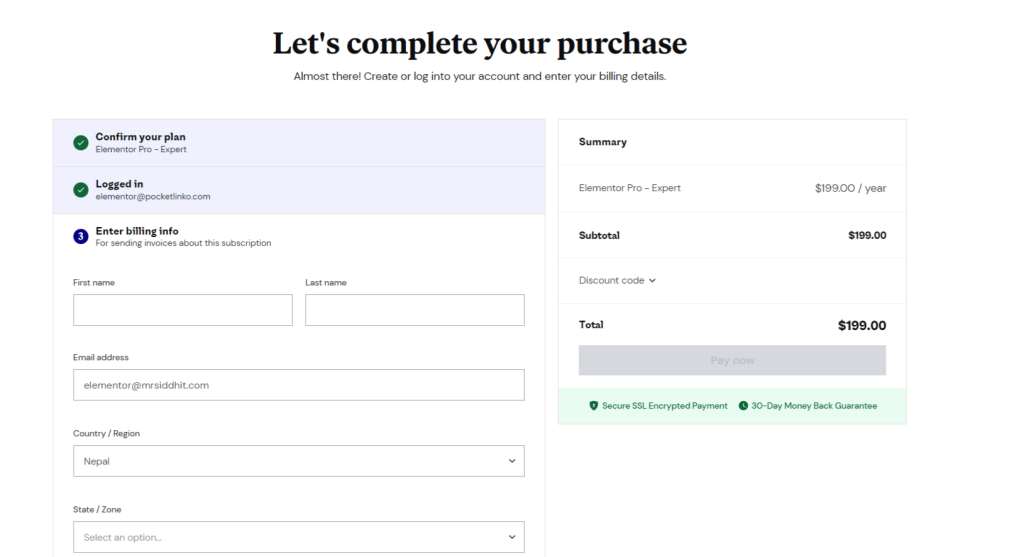Expand the Discount code section
This screenshot has height=557, width=1024.
click(617, 280)
